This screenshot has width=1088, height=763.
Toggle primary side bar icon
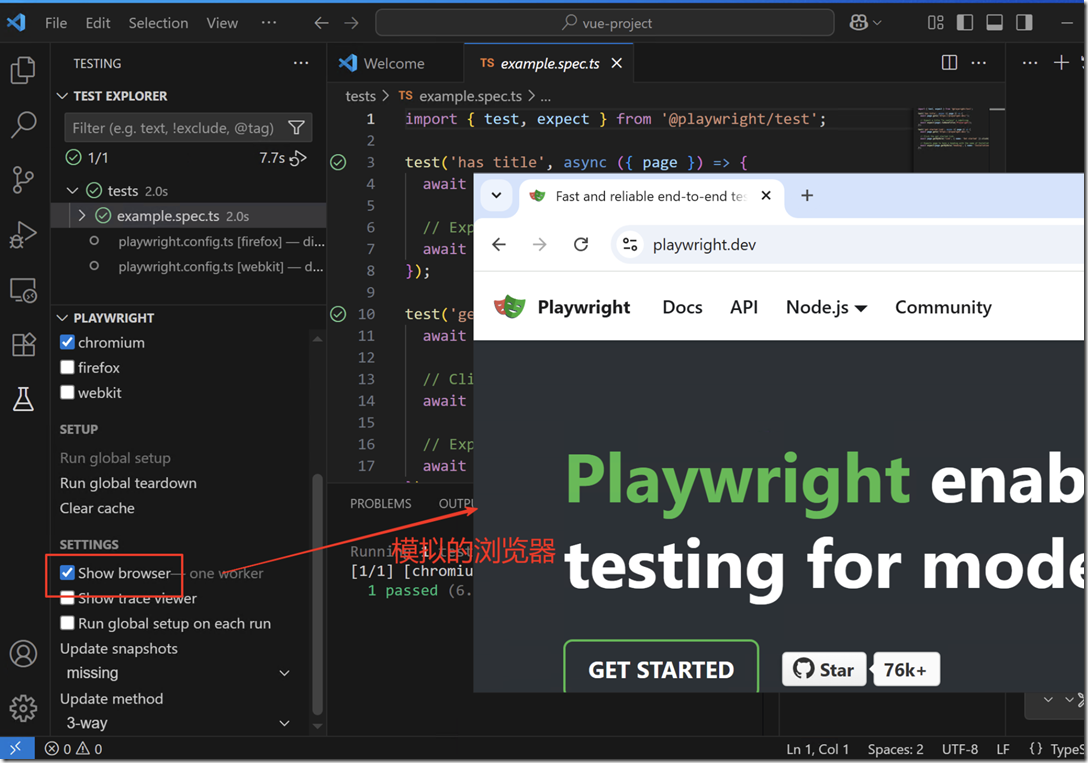[x=964, y=23]
